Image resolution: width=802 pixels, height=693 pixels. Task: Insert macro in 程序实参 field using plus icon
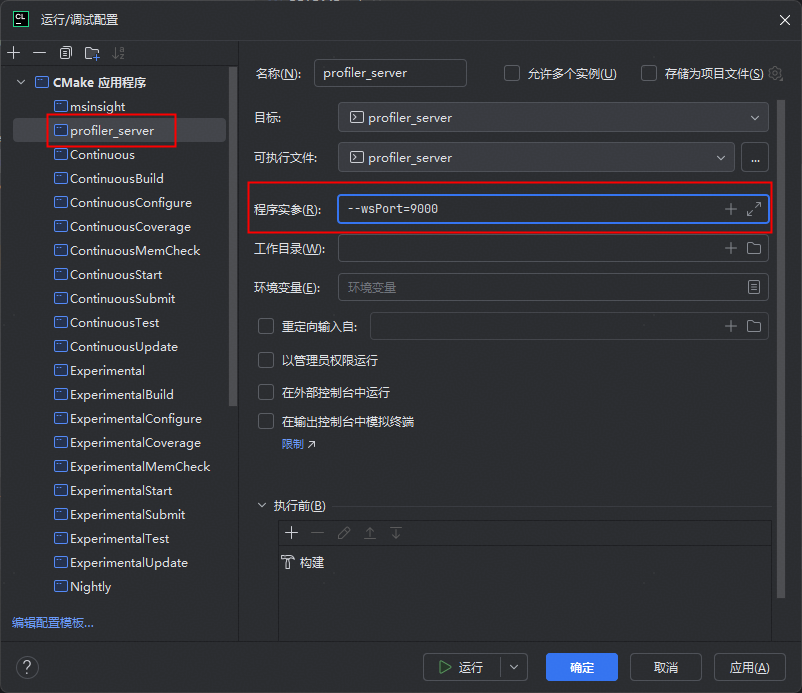731,209
